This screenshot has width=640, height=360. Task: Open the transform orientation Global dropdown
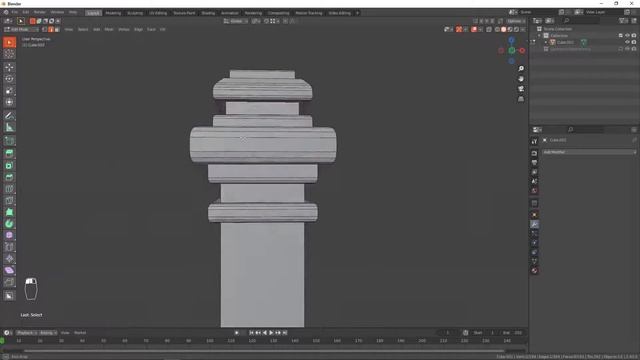(x=236, y=21)
